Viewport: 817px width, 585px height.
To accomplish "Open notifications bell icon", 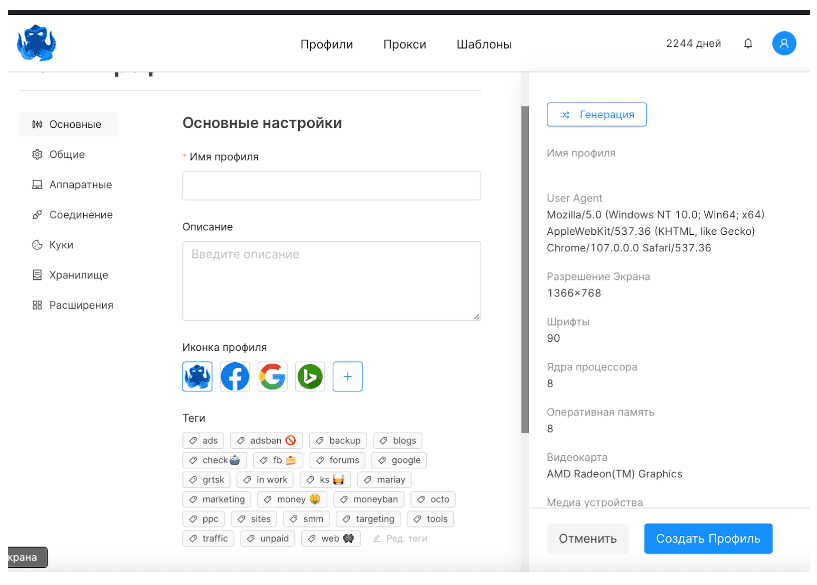I will point(748,44).
